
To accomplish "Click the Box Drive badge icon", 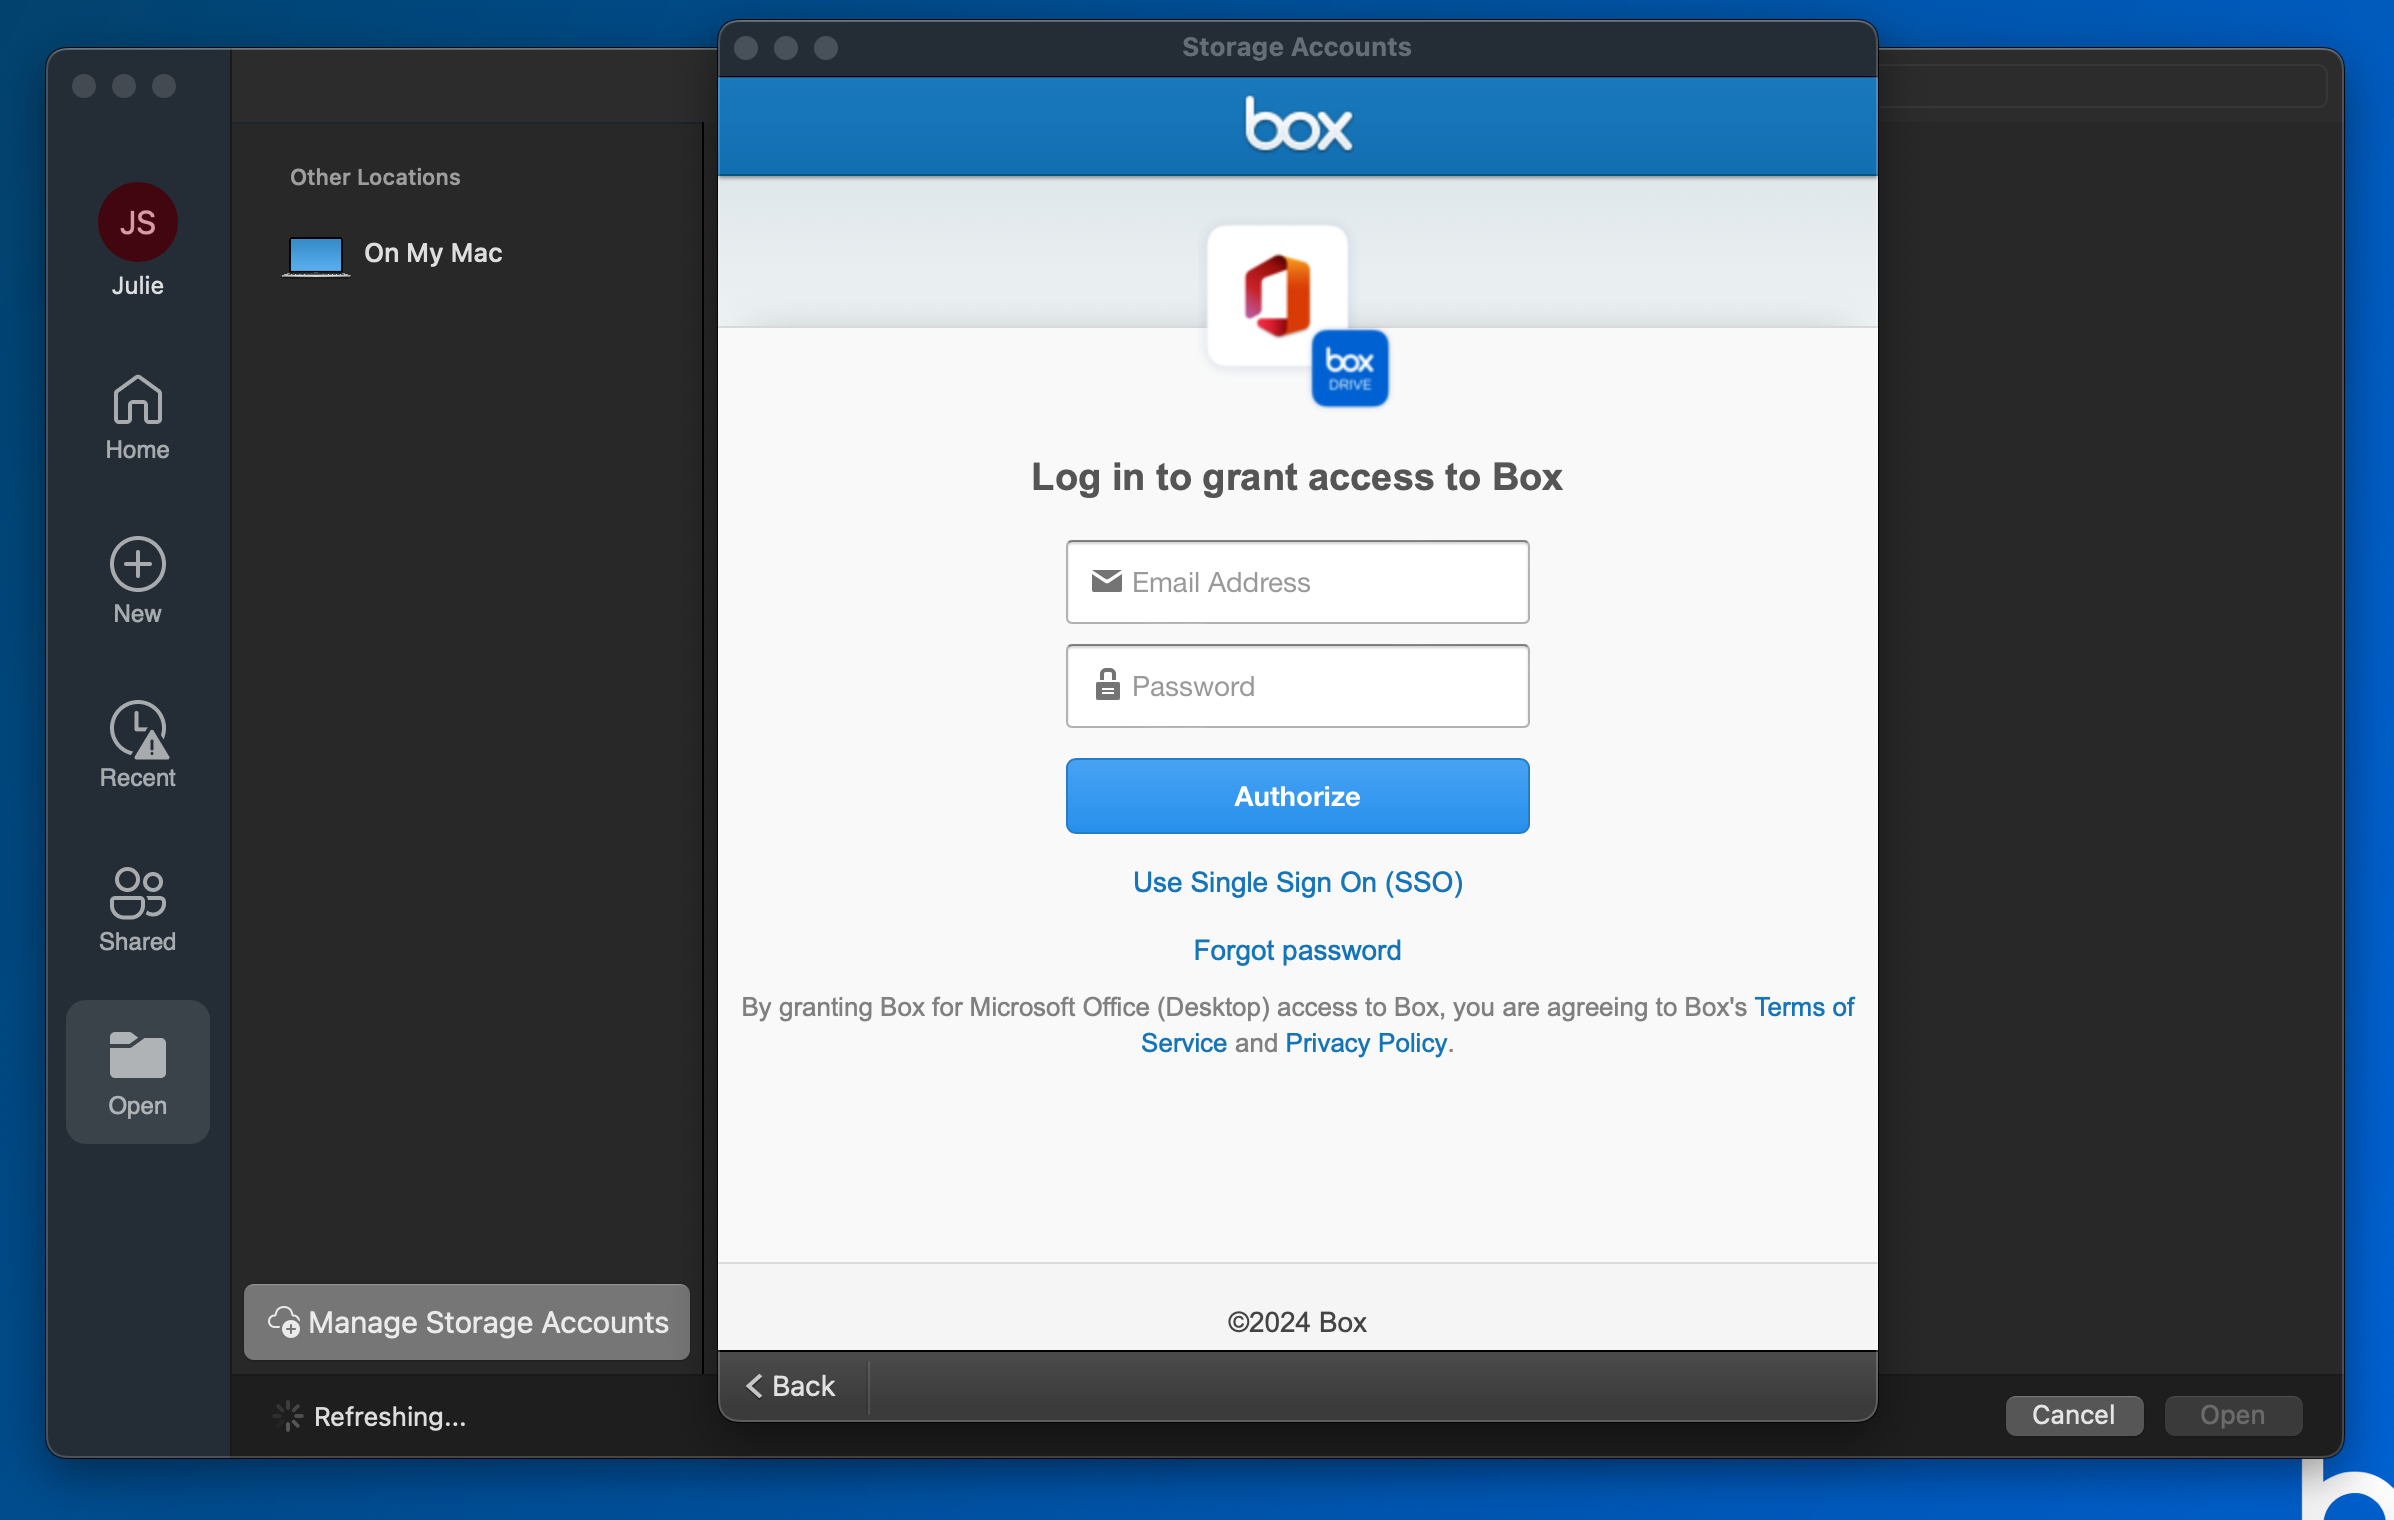I will 1349,369.
